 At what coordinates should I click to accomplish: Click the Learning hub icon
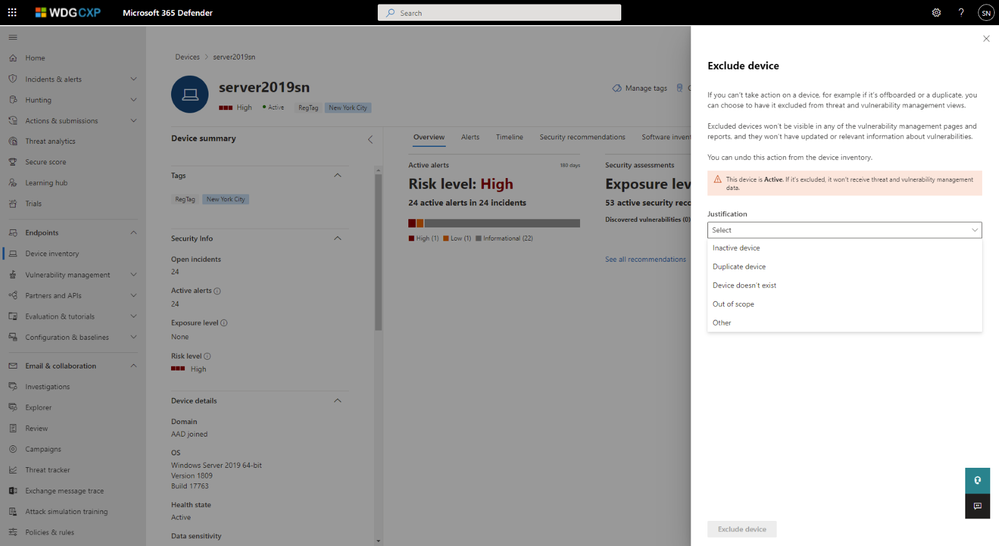tap(13, 183)
